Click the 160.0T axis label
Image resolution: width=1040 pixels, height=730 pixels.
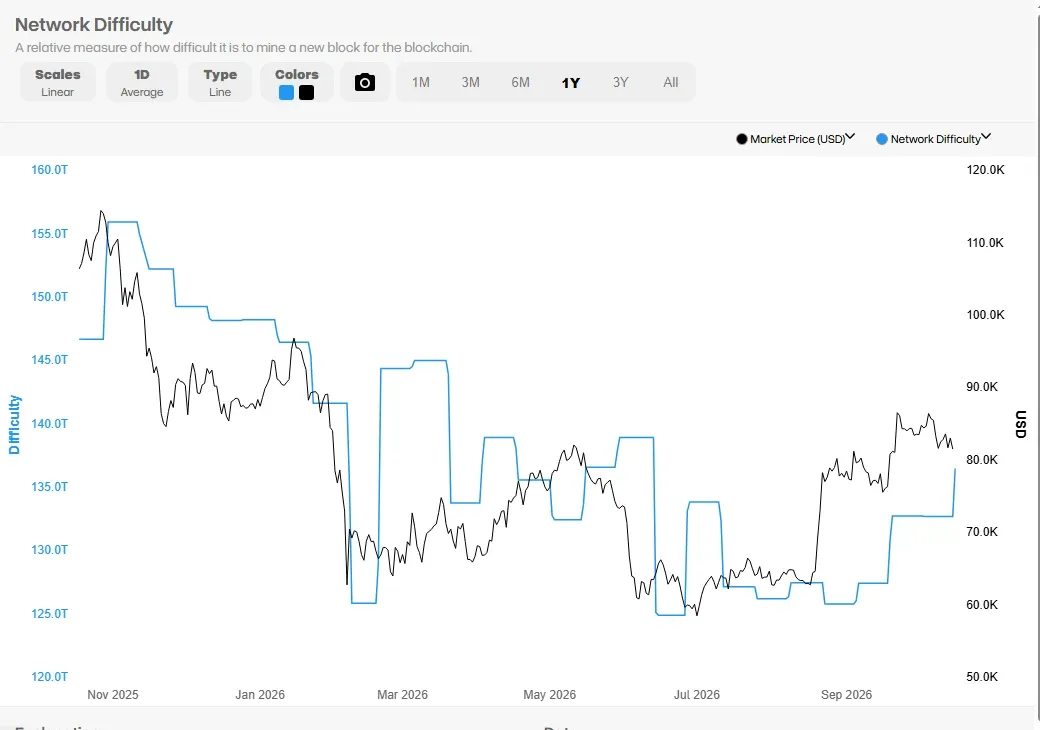(x=49, y=170)
